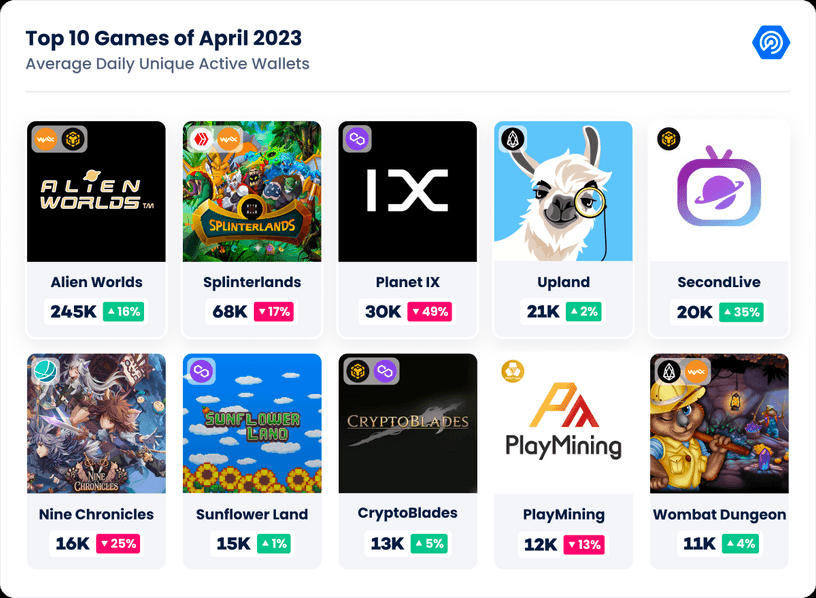816x598 pixels.
Task: Click the BNB chain icon on SecondLive
Action: coord(669,139)
